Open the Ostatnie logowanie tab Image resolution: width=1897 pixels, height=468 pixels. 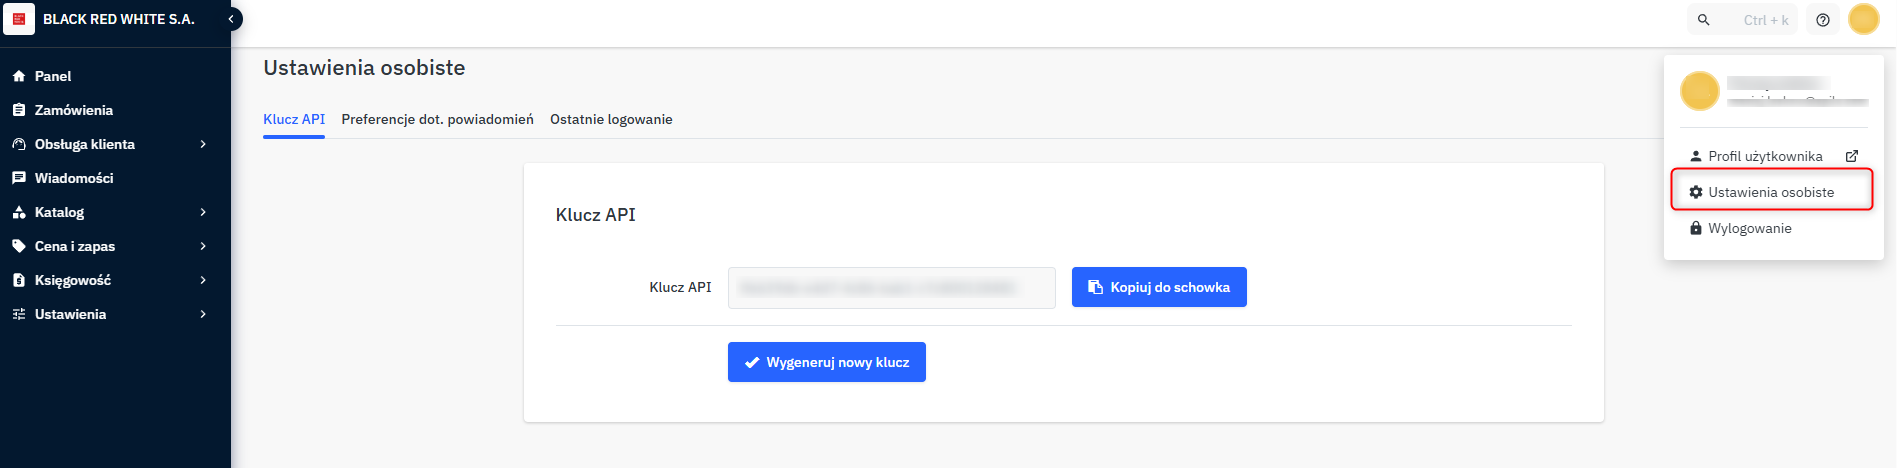pos(611,119)
